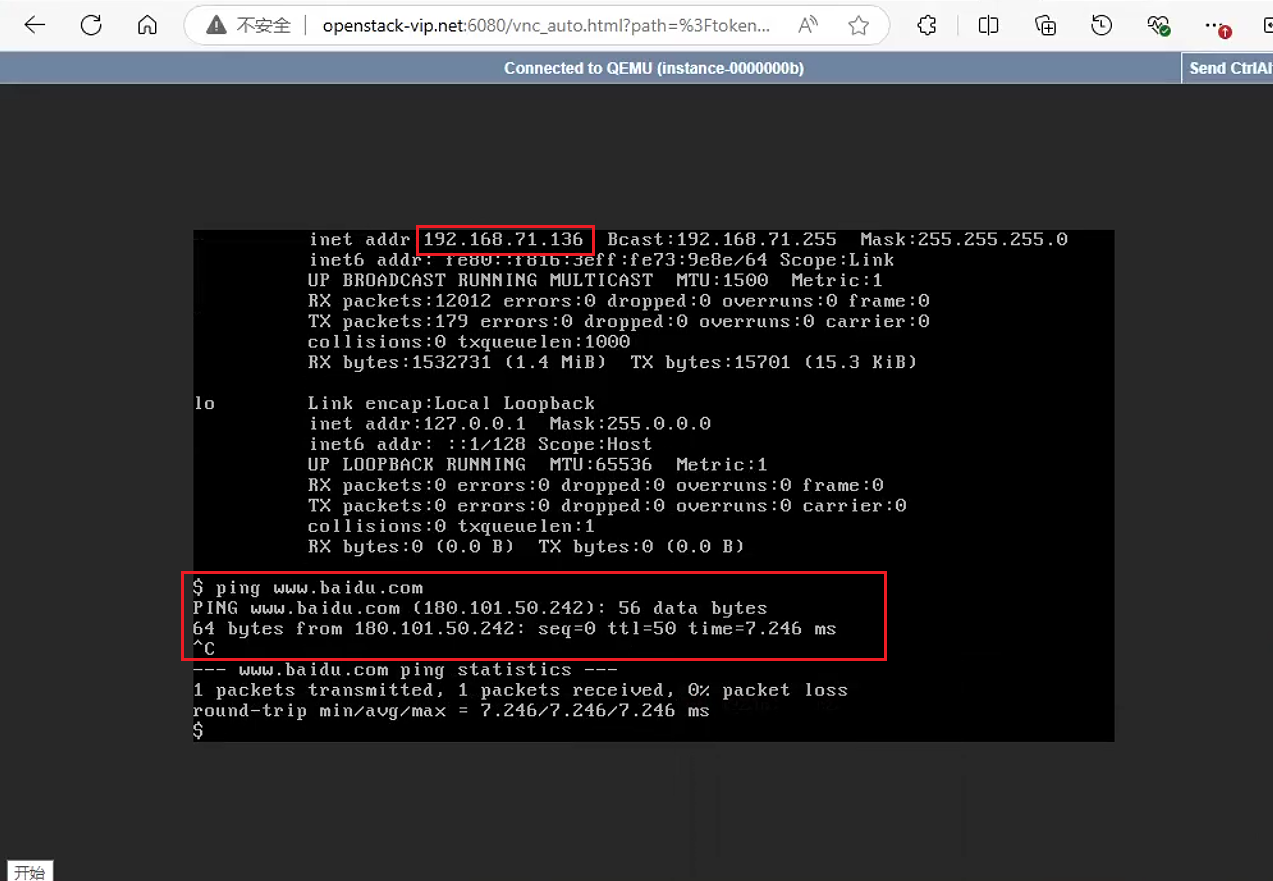This screenshot has width=1273, height=881.
Task: Show browsing History panel
Action: [1102, 26]
